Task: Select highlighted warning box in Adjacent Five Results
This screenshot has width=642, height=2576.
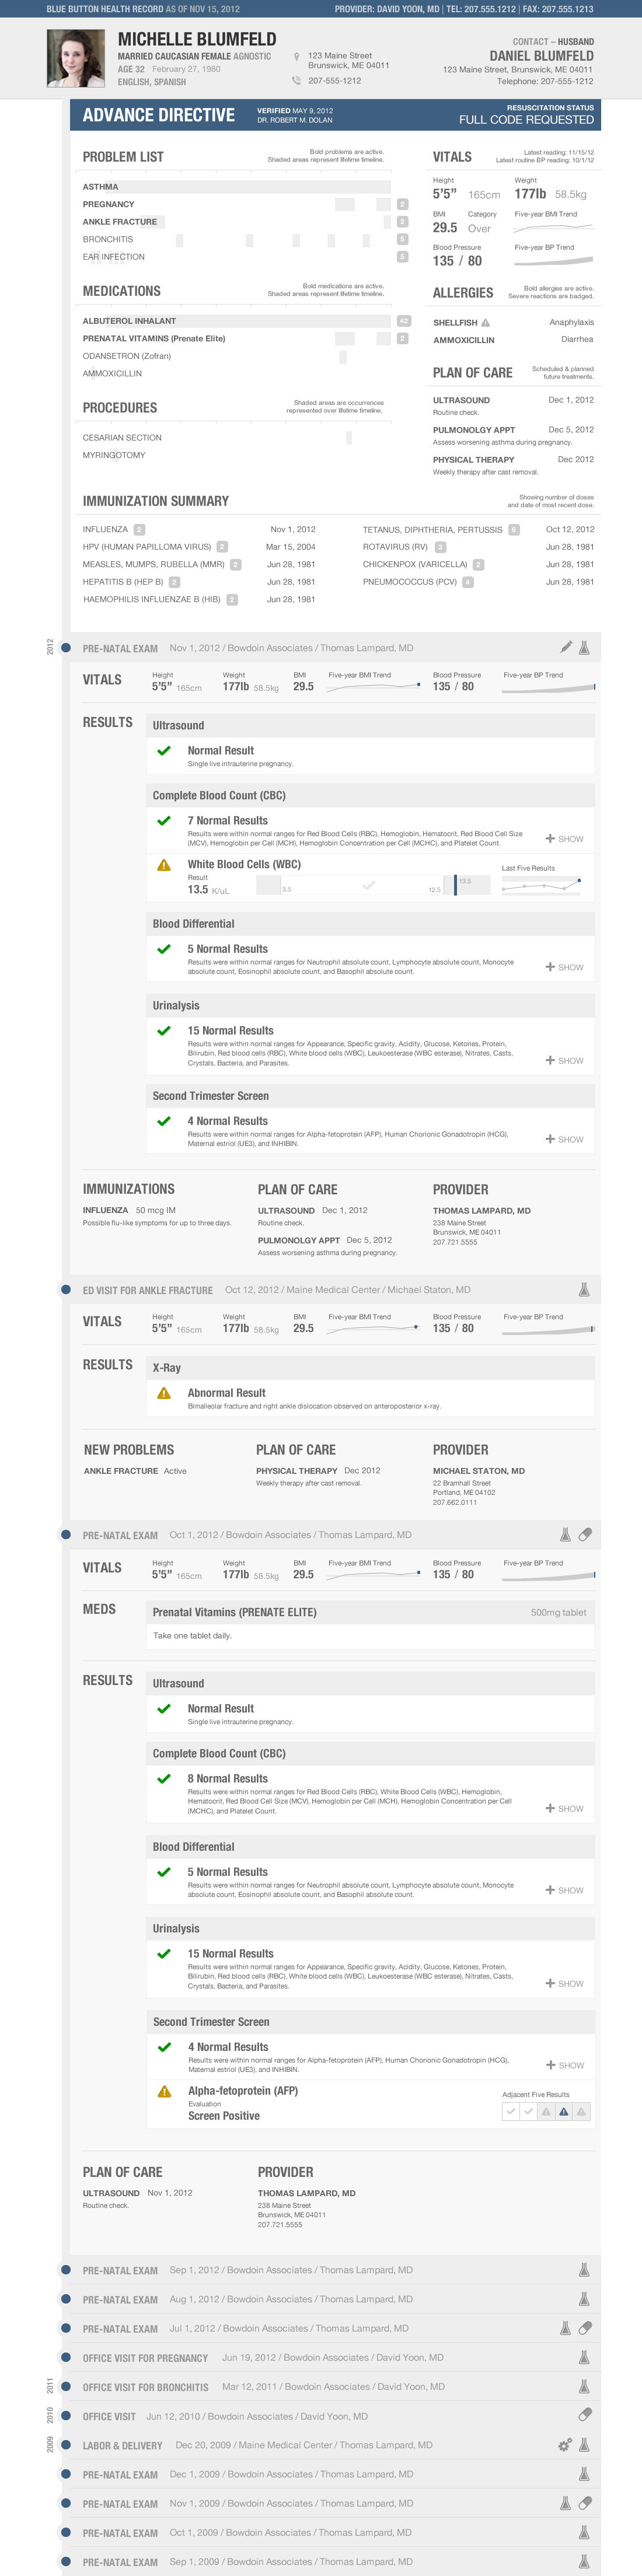Action: (x=564, y=2111)
